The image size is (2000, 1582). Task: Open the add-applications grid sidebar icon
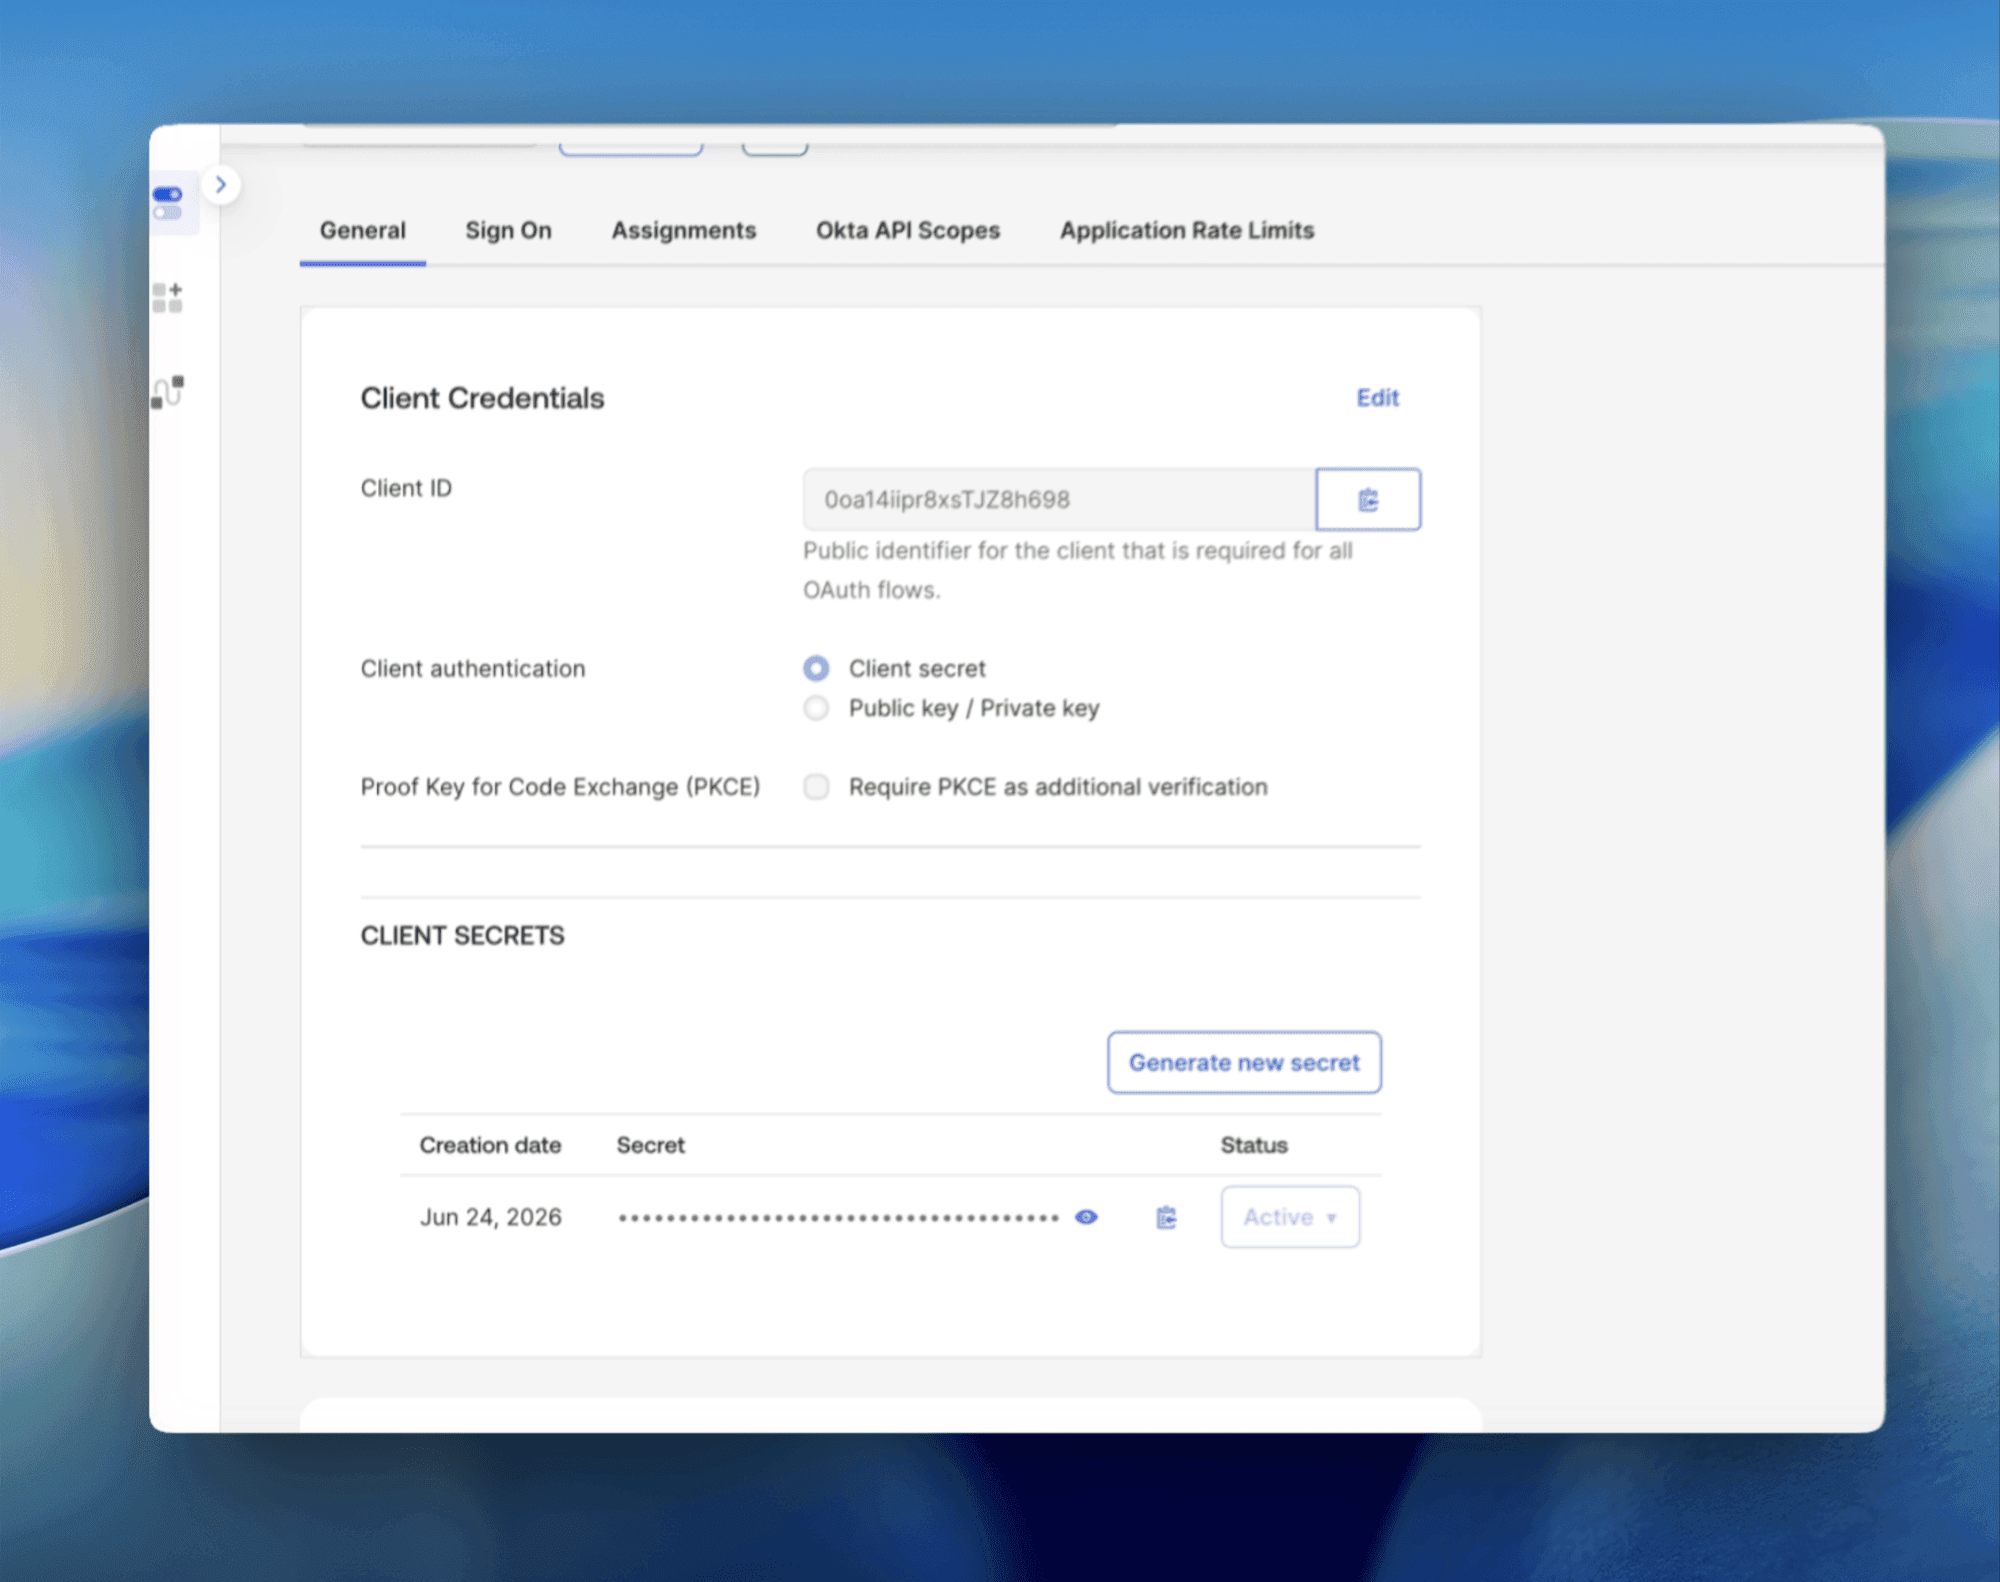(168, 298)
